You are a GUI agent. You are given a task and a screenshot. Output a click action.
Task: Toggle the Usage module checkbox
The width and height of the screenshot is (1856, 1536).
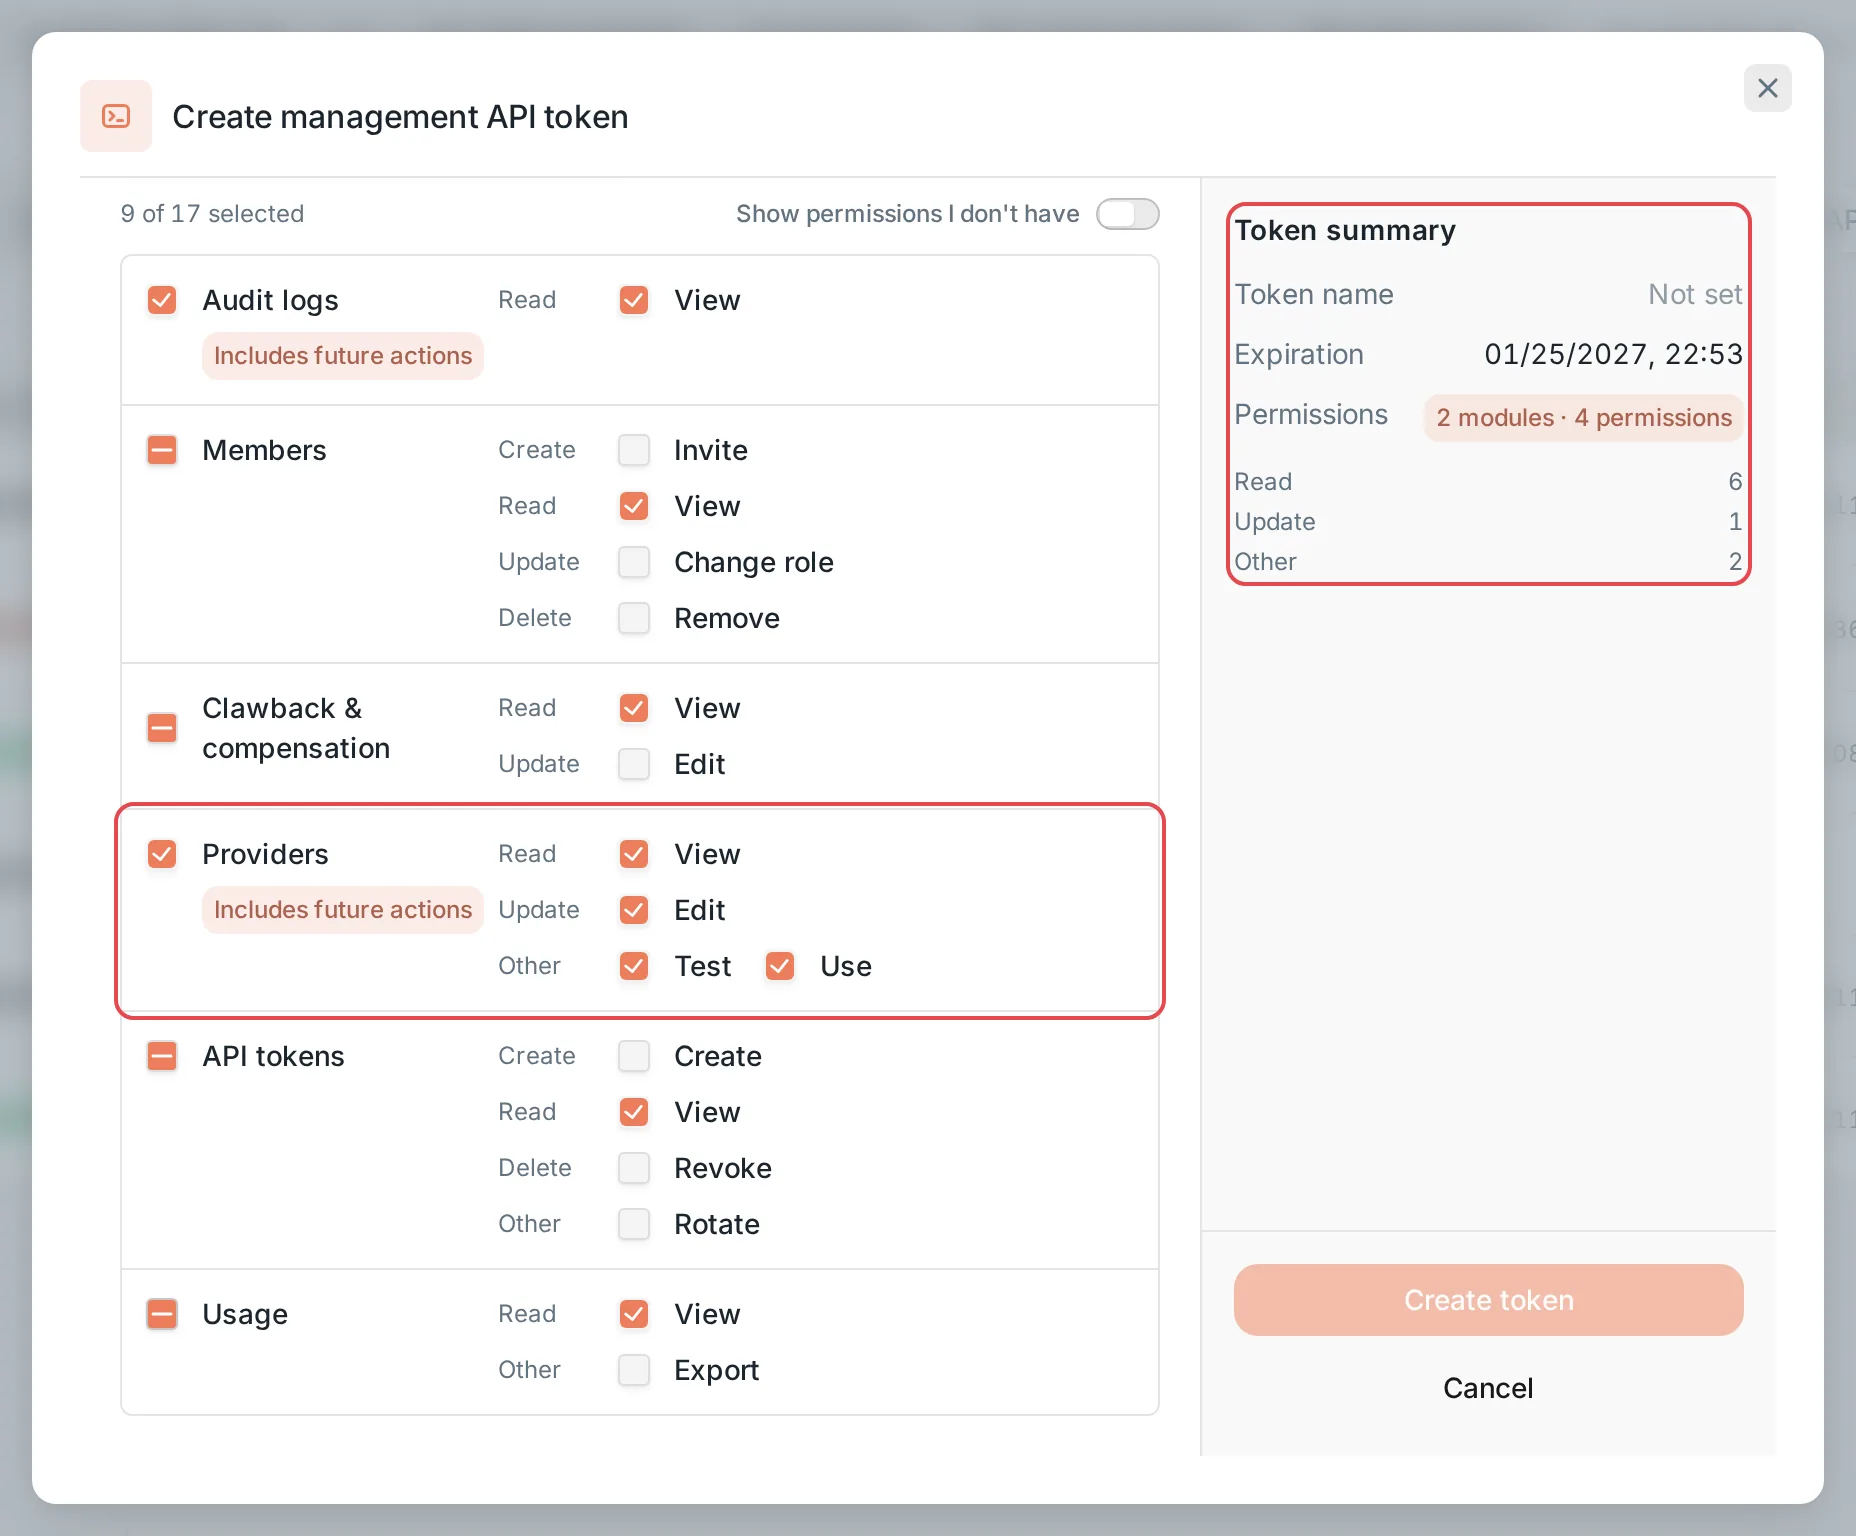(x=162, y=1314)
